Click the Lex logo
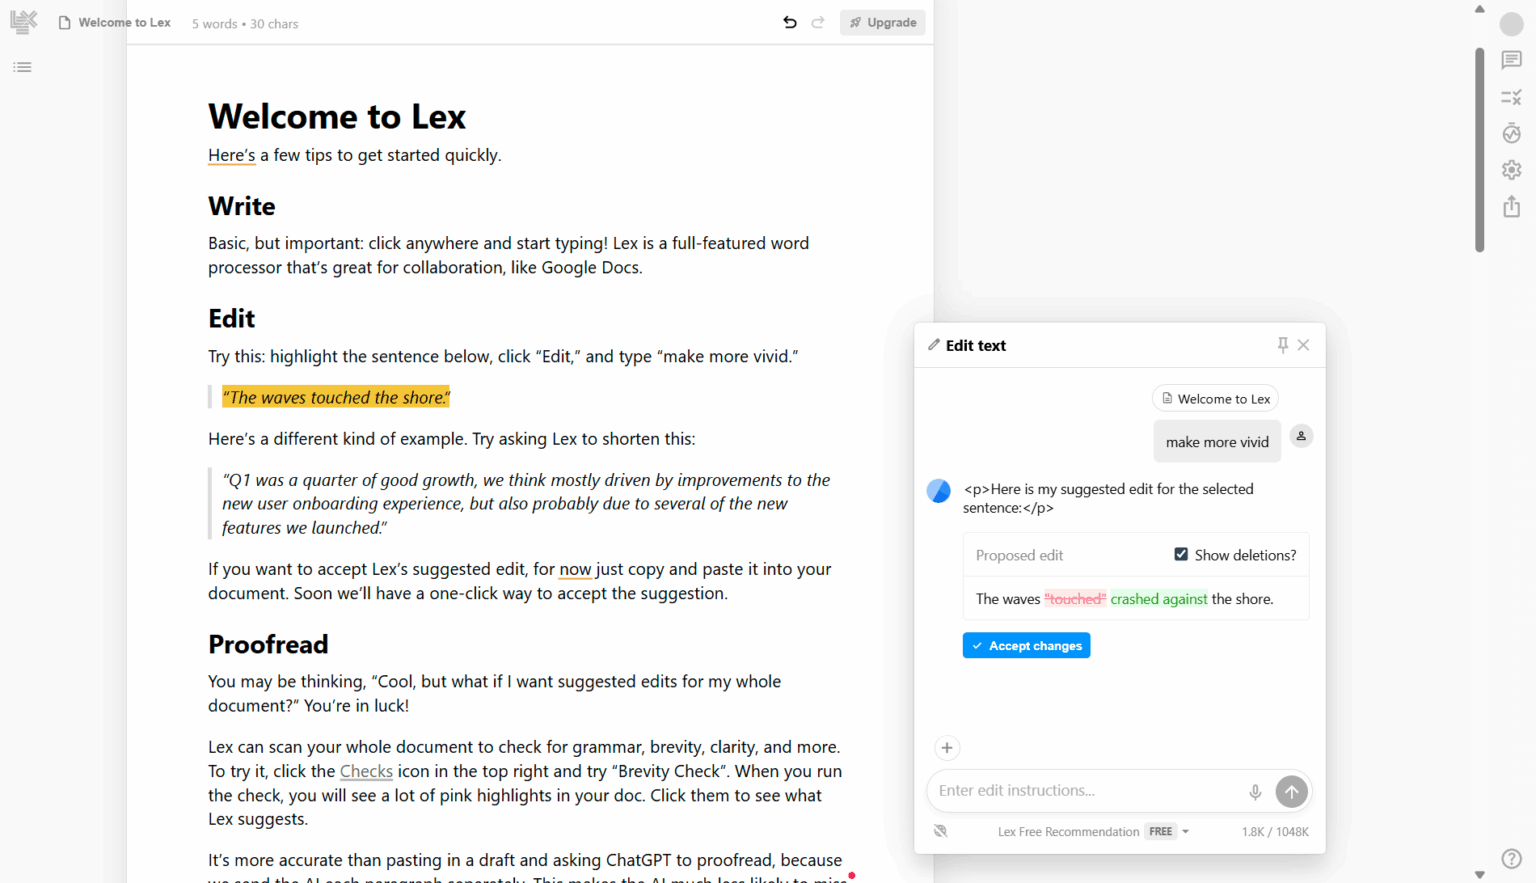 (x=22, y=22)
